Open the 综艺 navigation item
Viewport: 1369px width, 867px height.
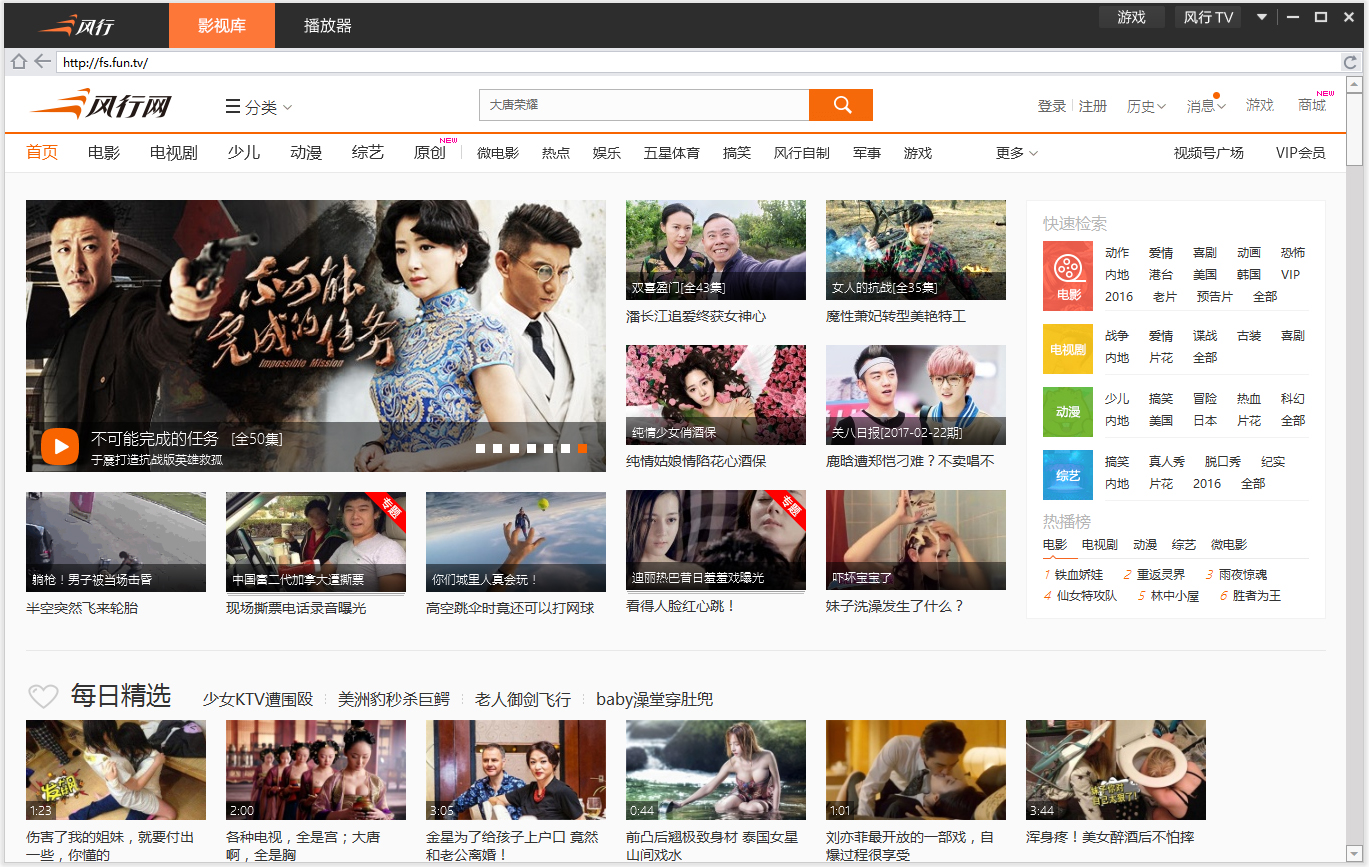point(368,153)
